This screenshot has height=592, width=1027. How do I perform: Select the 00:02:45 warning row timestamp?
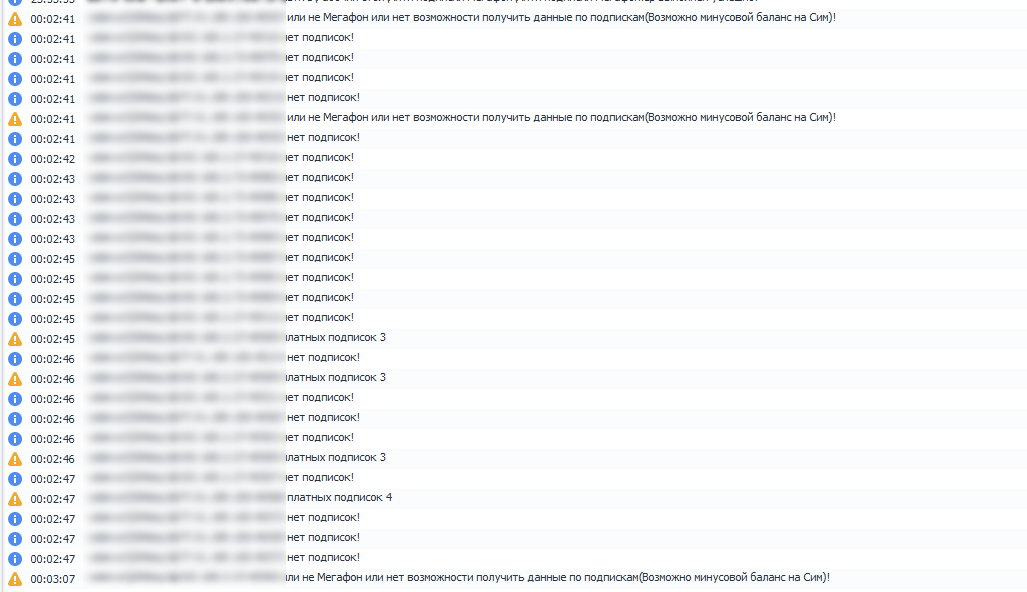52,339
